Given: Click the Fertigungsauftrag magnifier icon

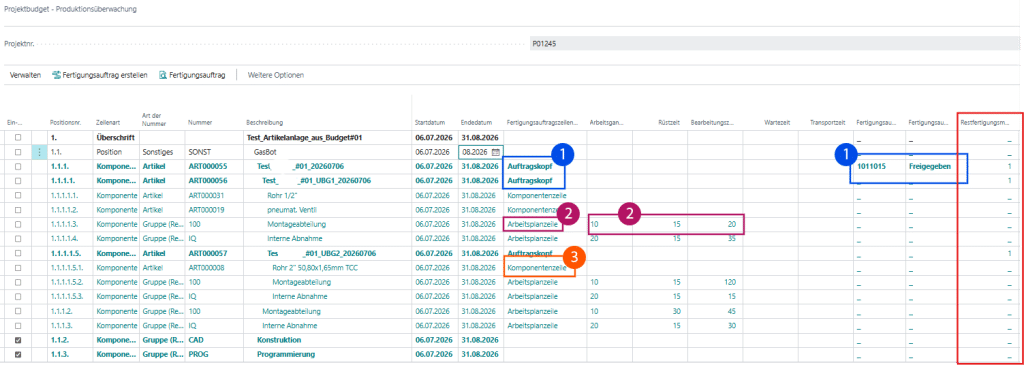Looking at the screenshot, I should [163, 75].
